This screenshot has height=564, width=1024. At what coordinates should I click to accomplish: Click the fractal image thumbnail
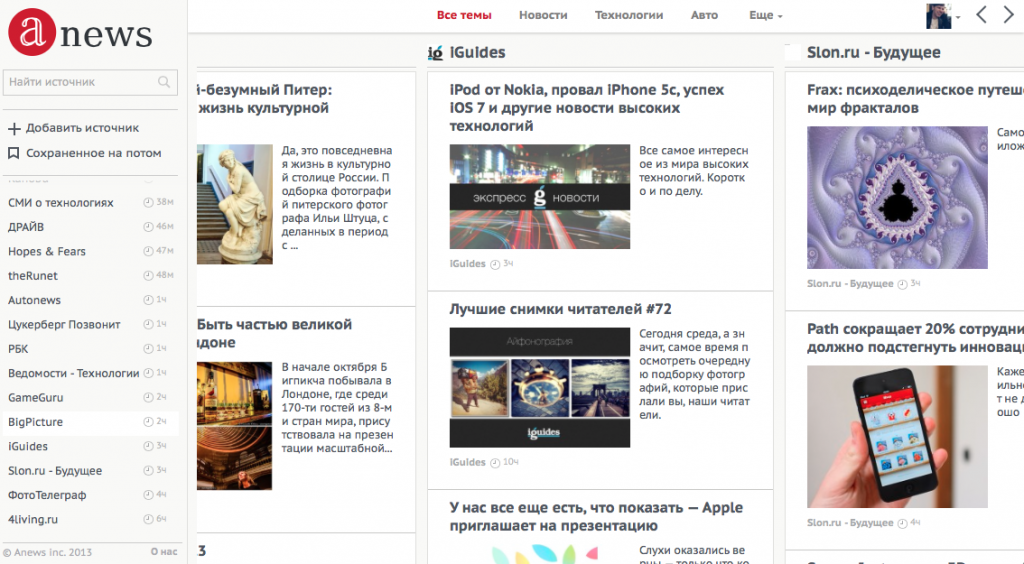pos(897,197)
